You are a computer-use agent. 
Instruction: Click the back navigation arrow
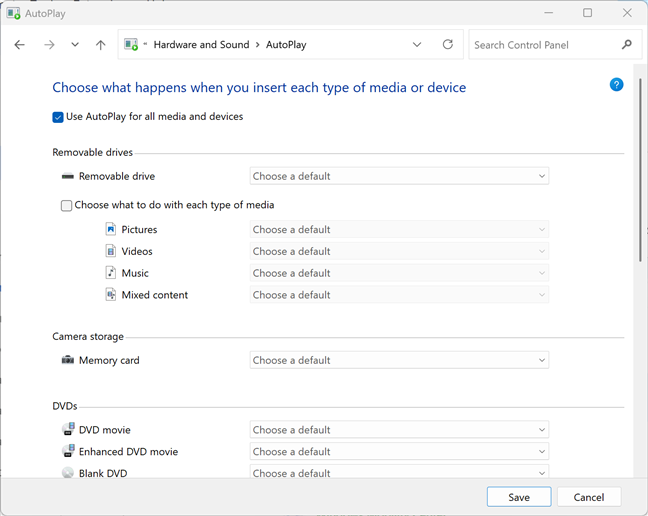pyautogui.click(x=20, y=45)
